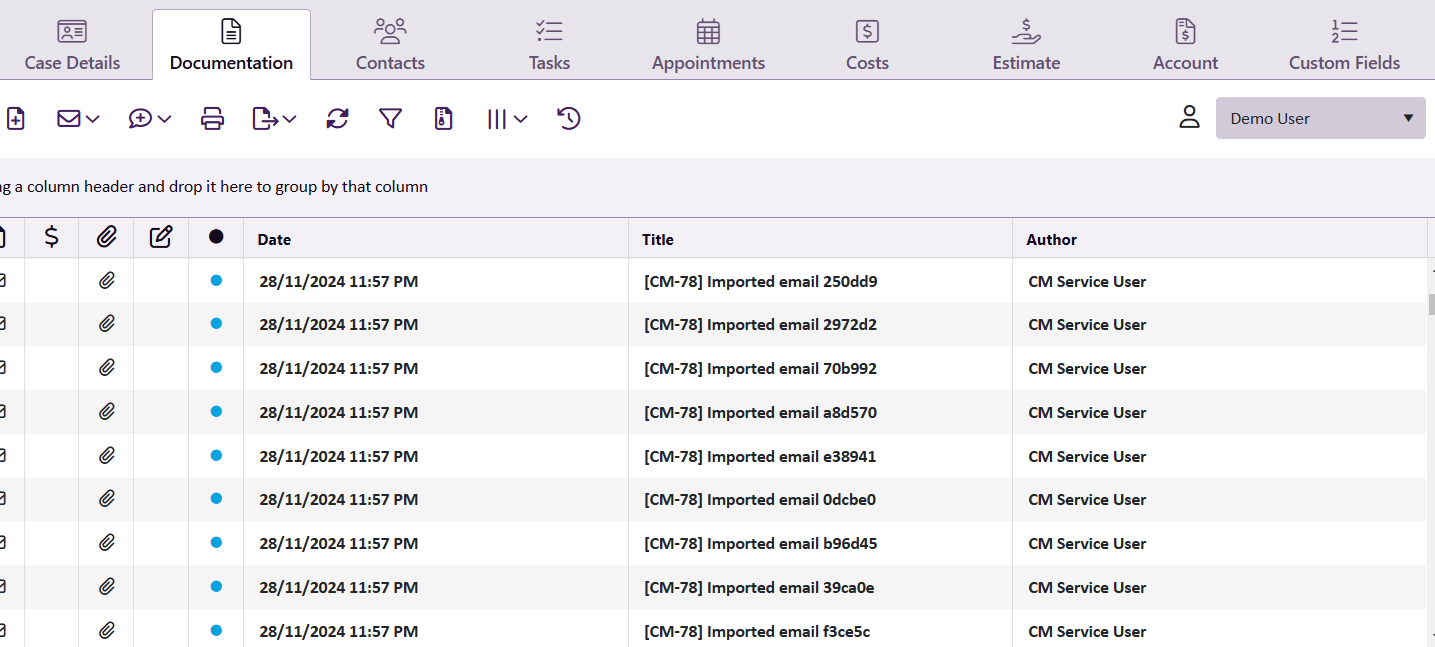Click the attachment clip on the b96d45 email row
This screenshot has height=647, width=1435.
pos(105,543)
